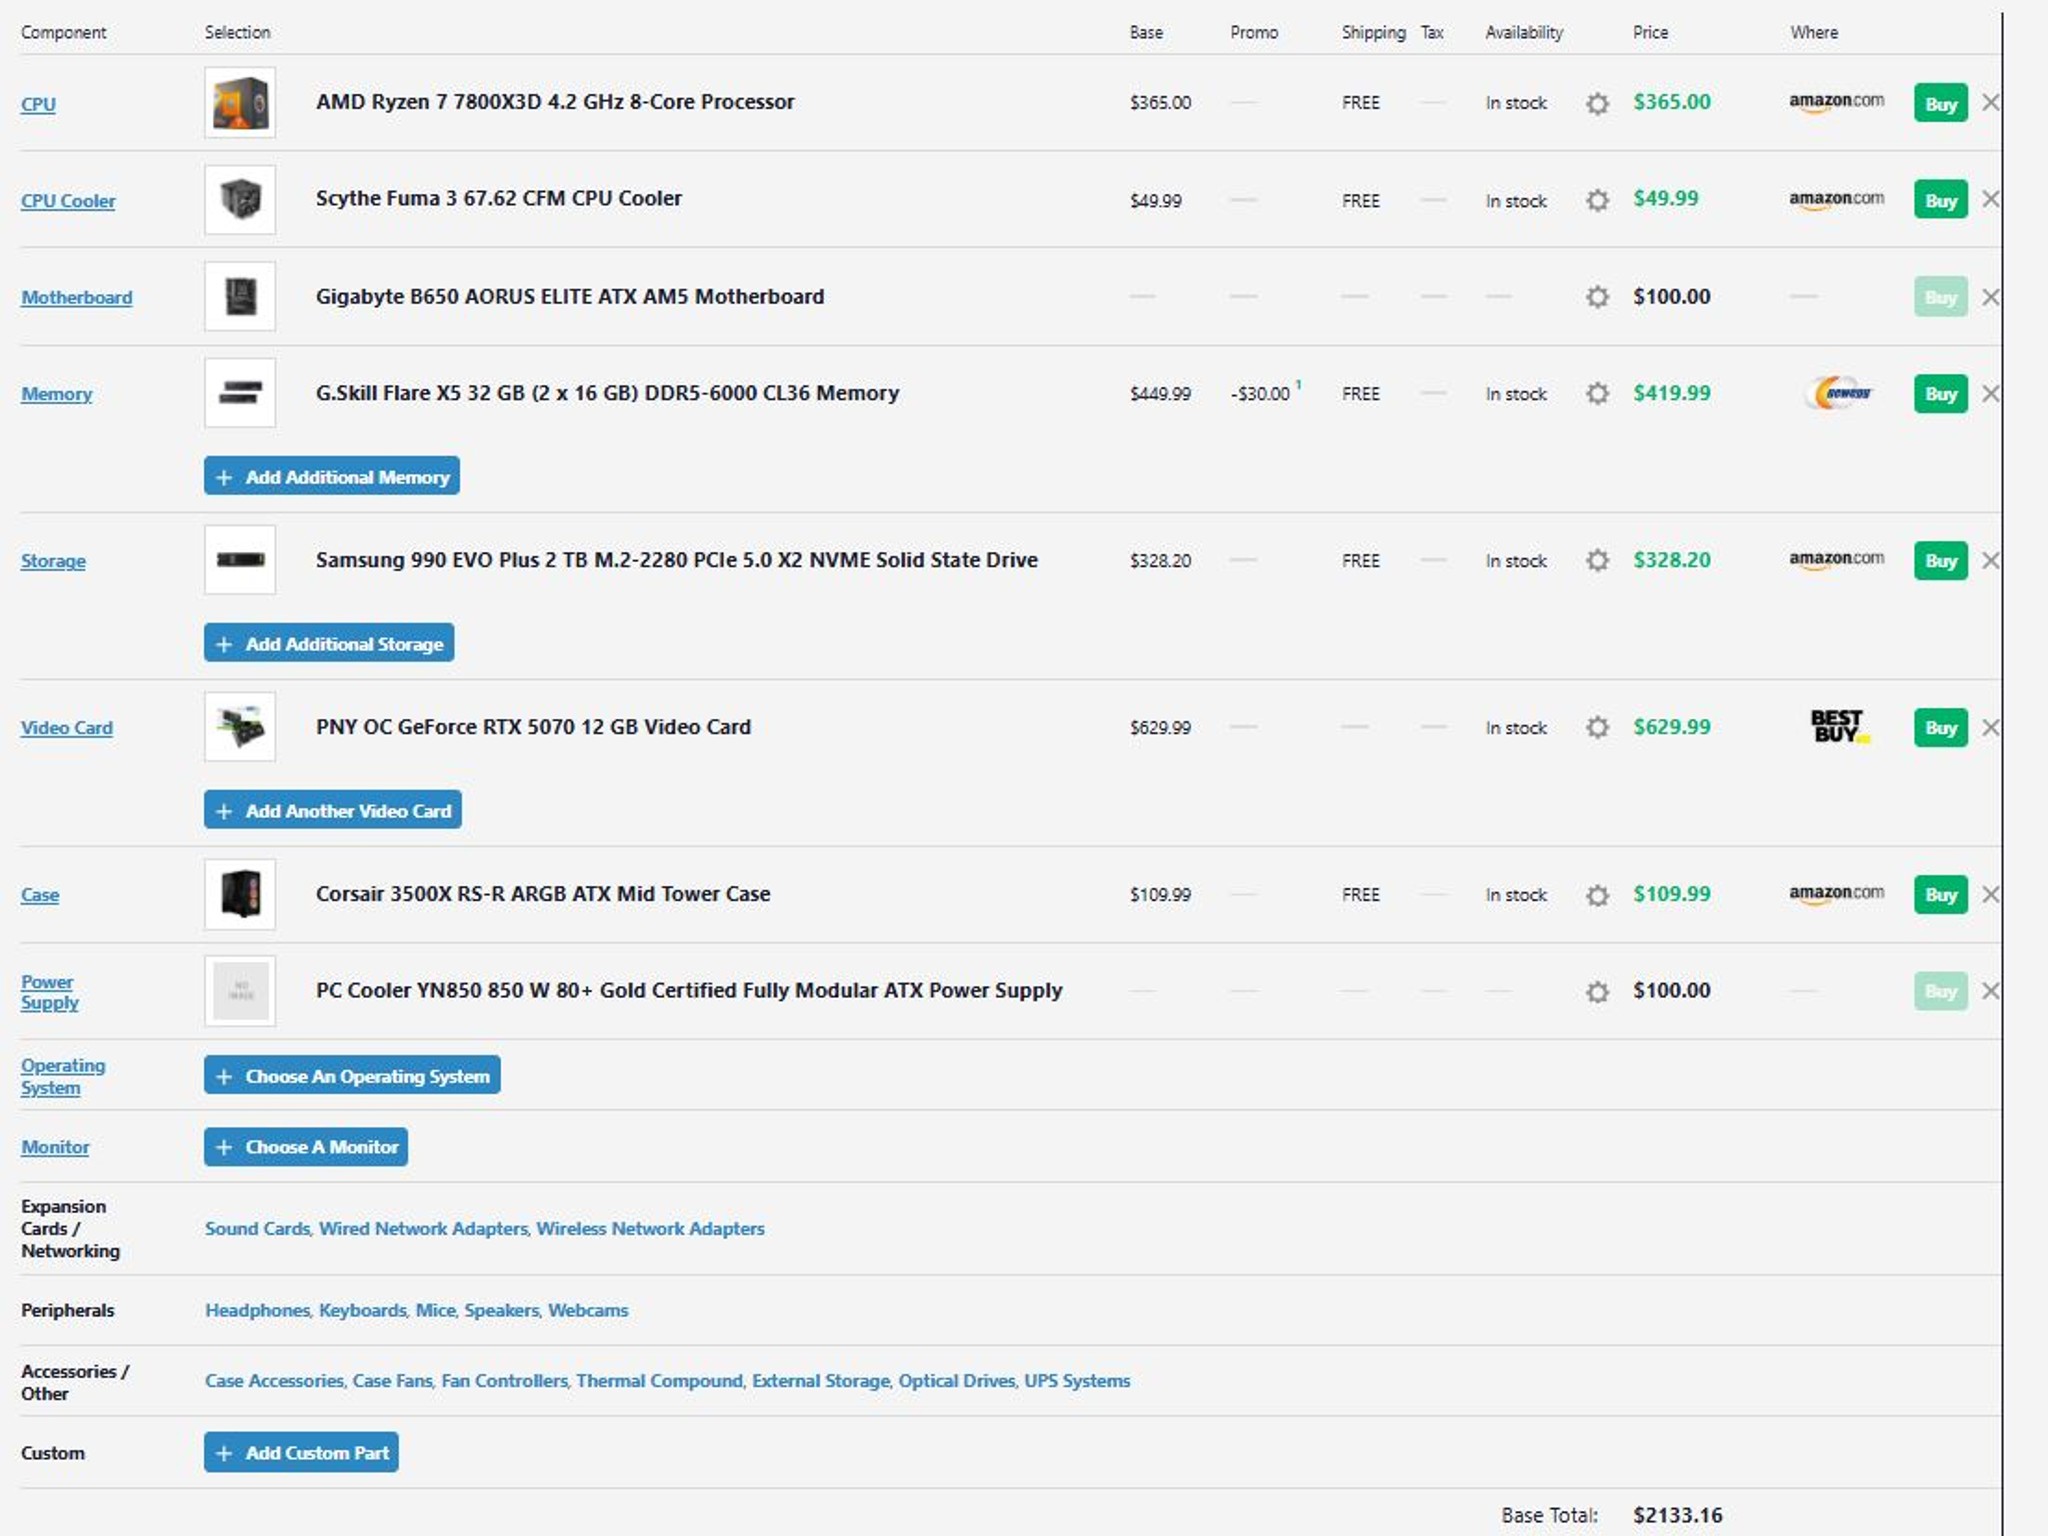Open the Case component link

pos(40,895)
